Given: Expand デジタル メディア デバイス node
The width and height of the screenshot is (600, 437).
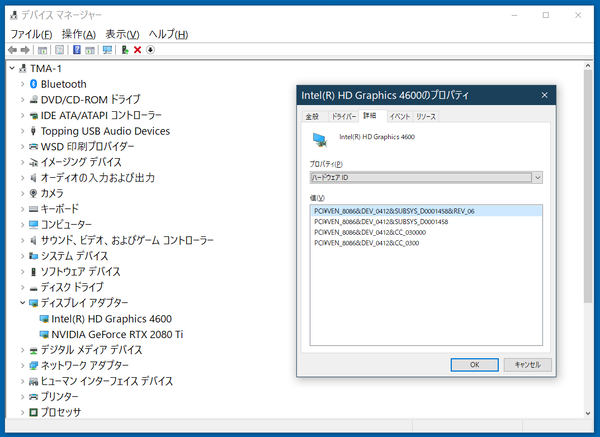Looking at the screenshot, I should pyautogui.click(x=23, y=350).
